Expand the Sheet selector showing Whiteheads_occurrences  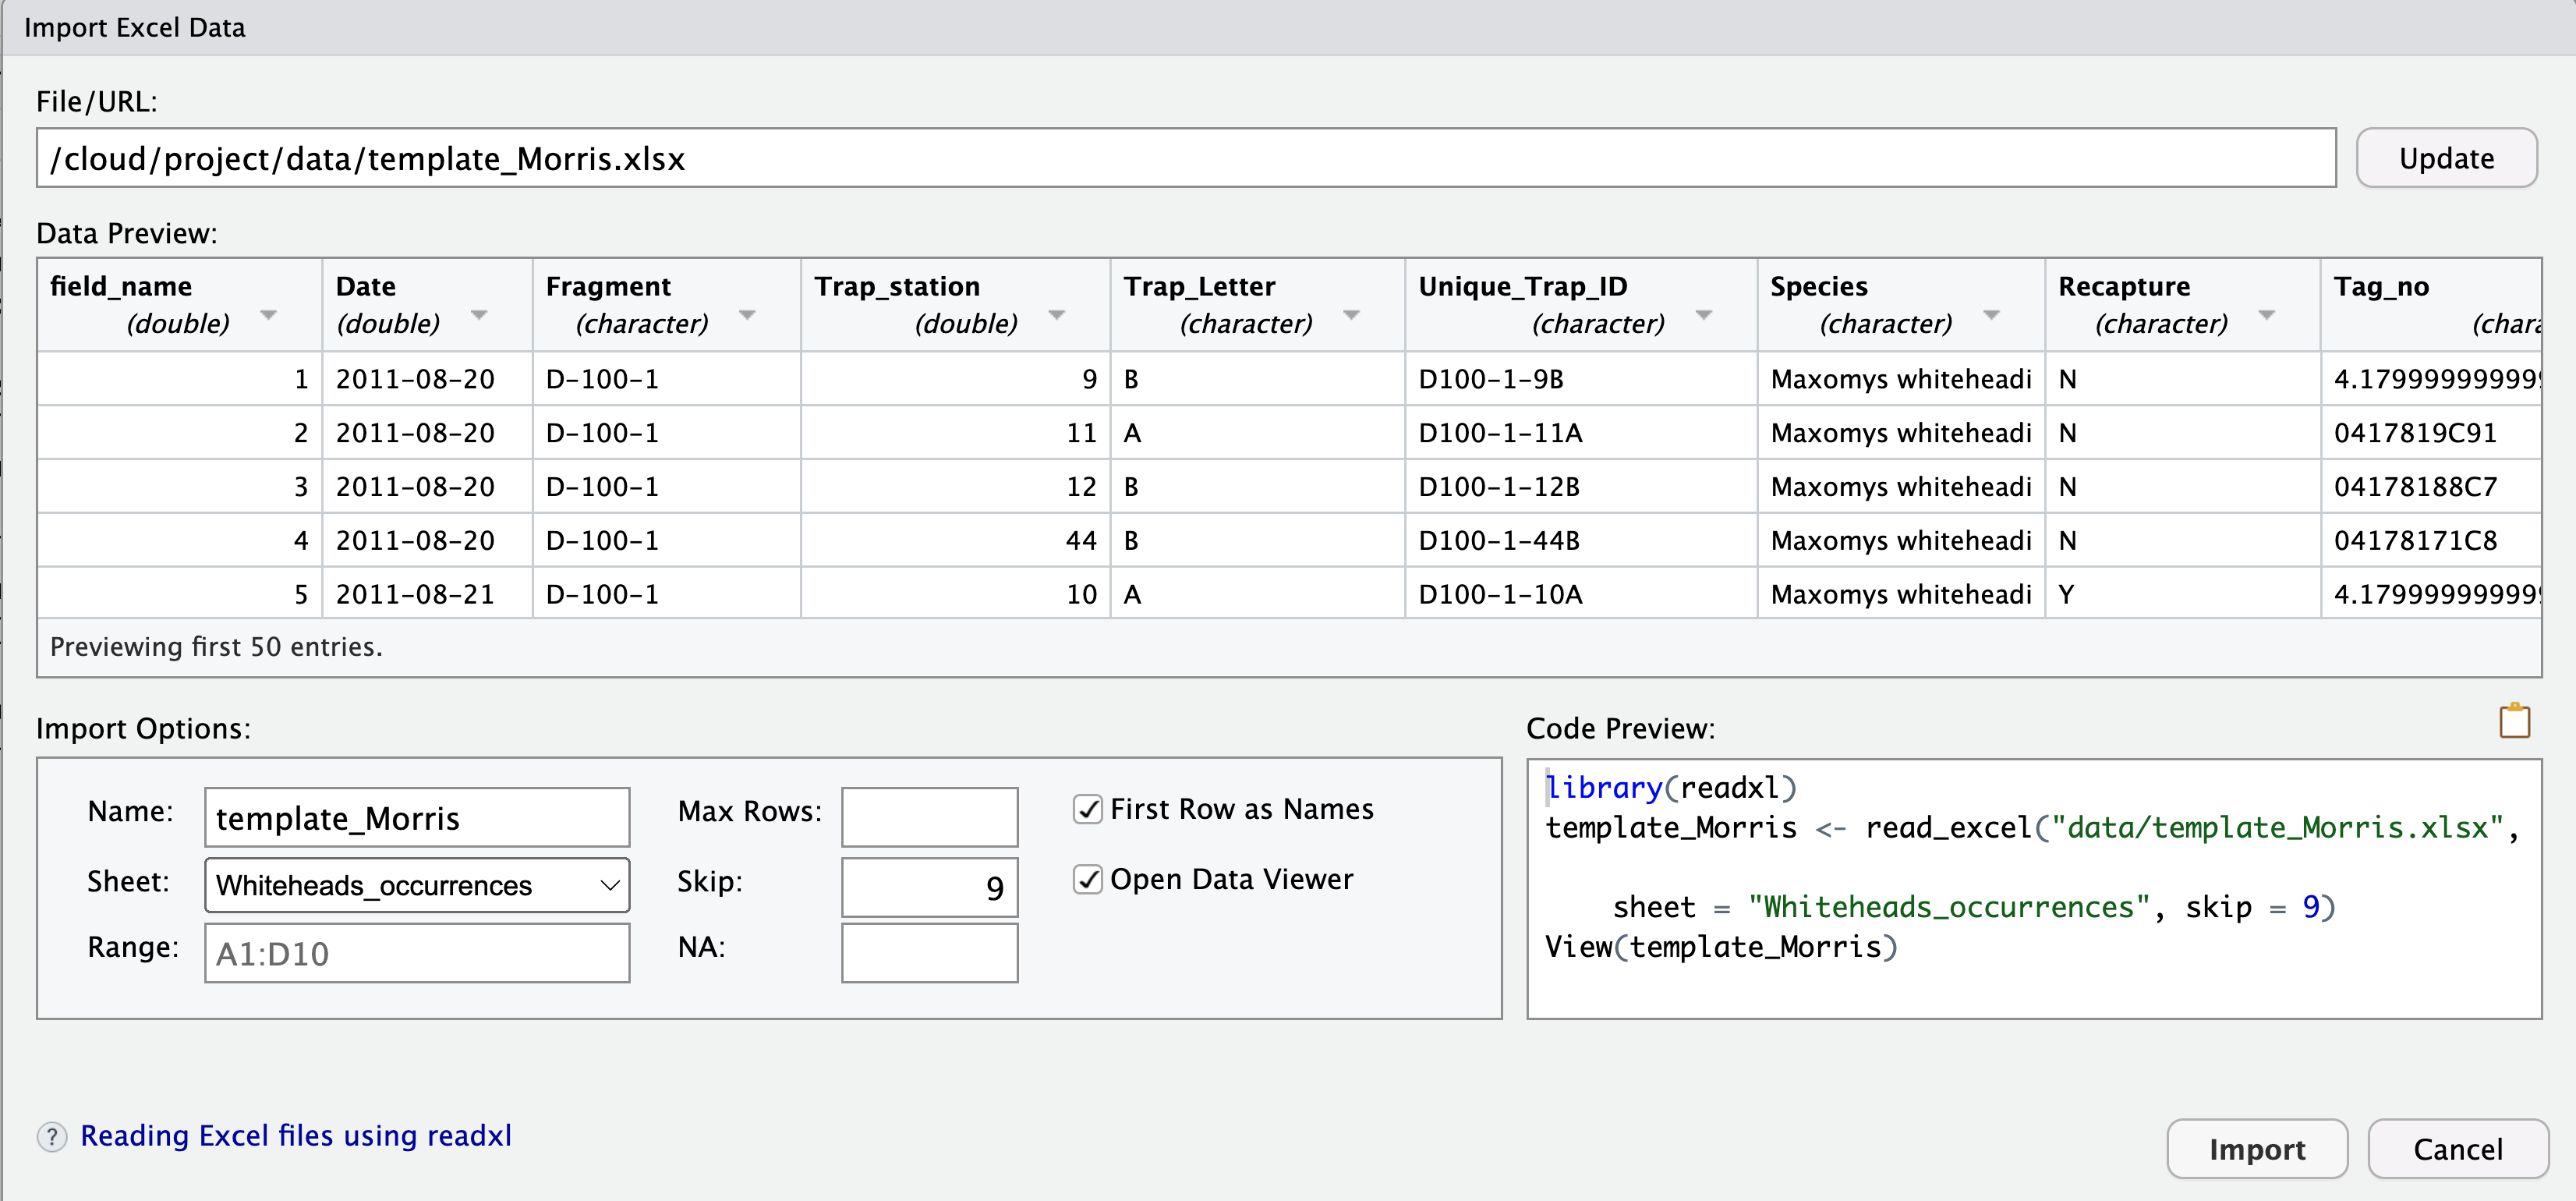(417, 885)
